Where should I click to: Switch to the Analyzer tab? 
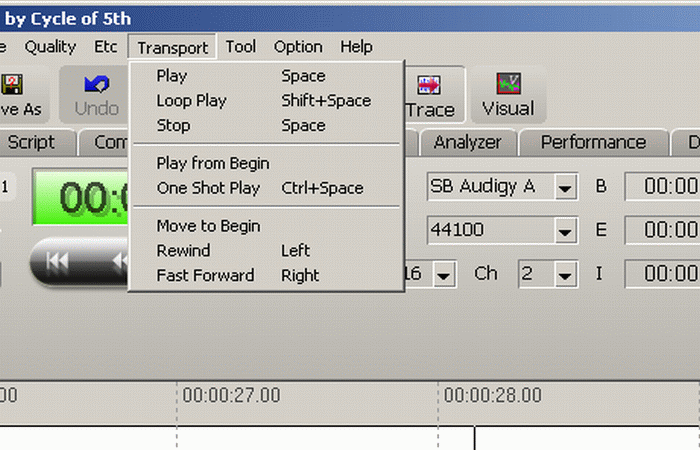467,143
